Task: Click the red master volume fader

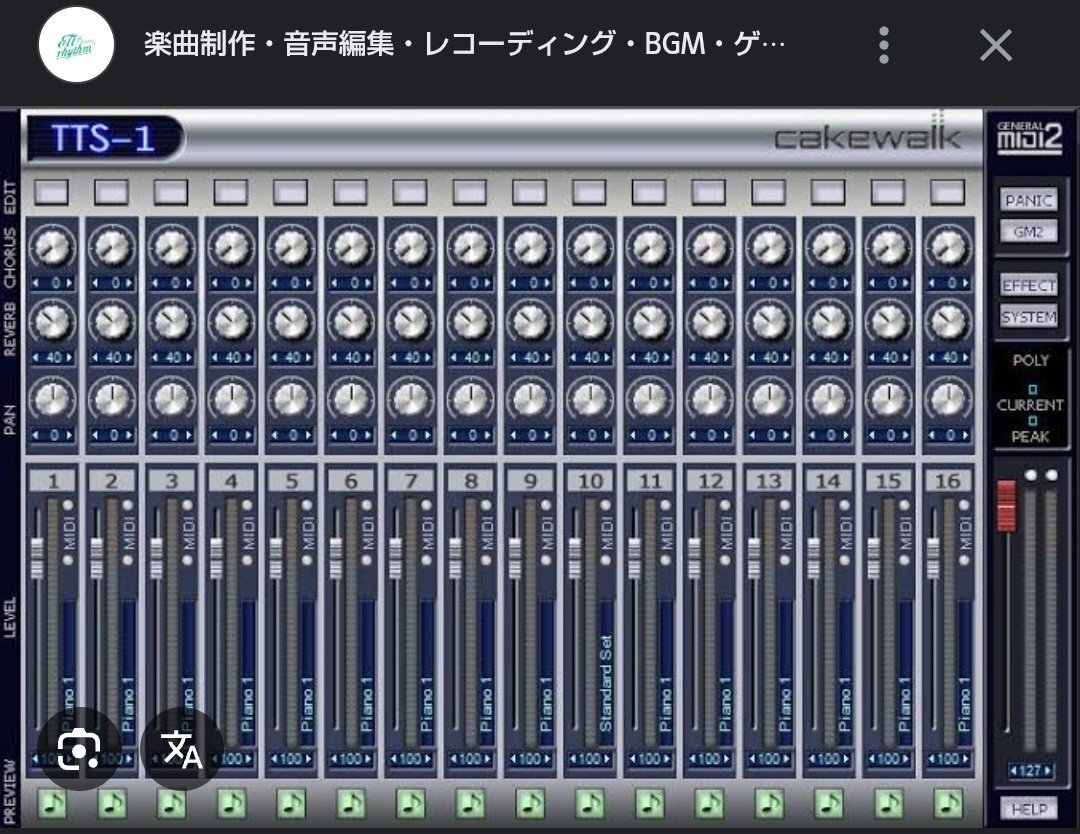Action: pyautogui.click(x=1006, y=505)
